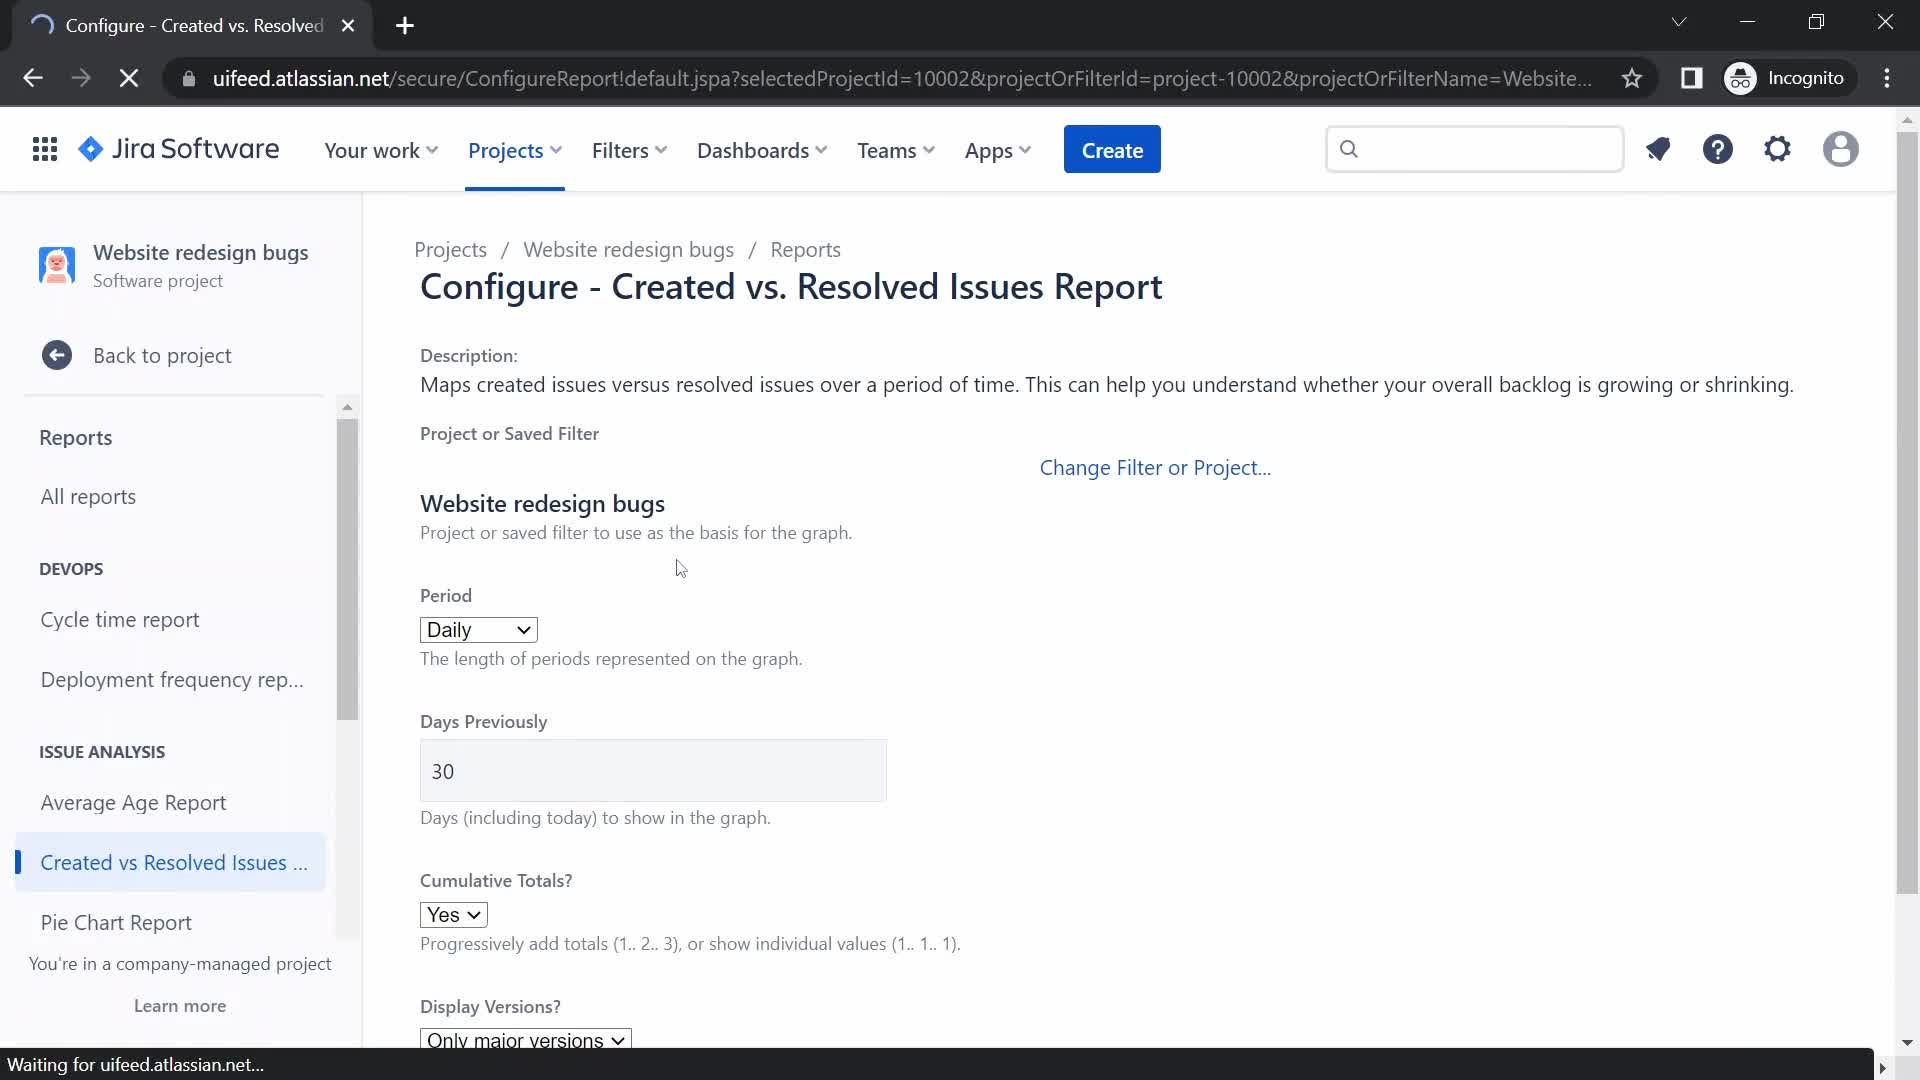Click the All reports sidebar link
This screenshot has width=1920, height=1080.
[x=88, y=496]
